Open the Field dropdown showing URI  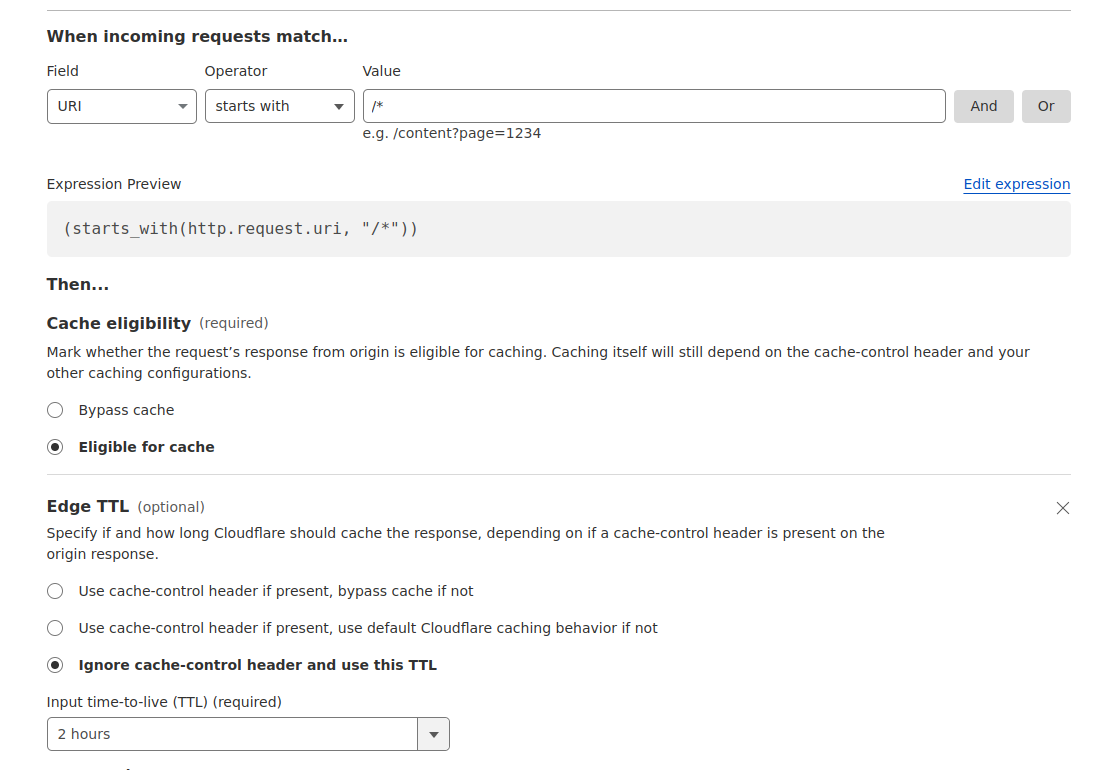(121, 106)
